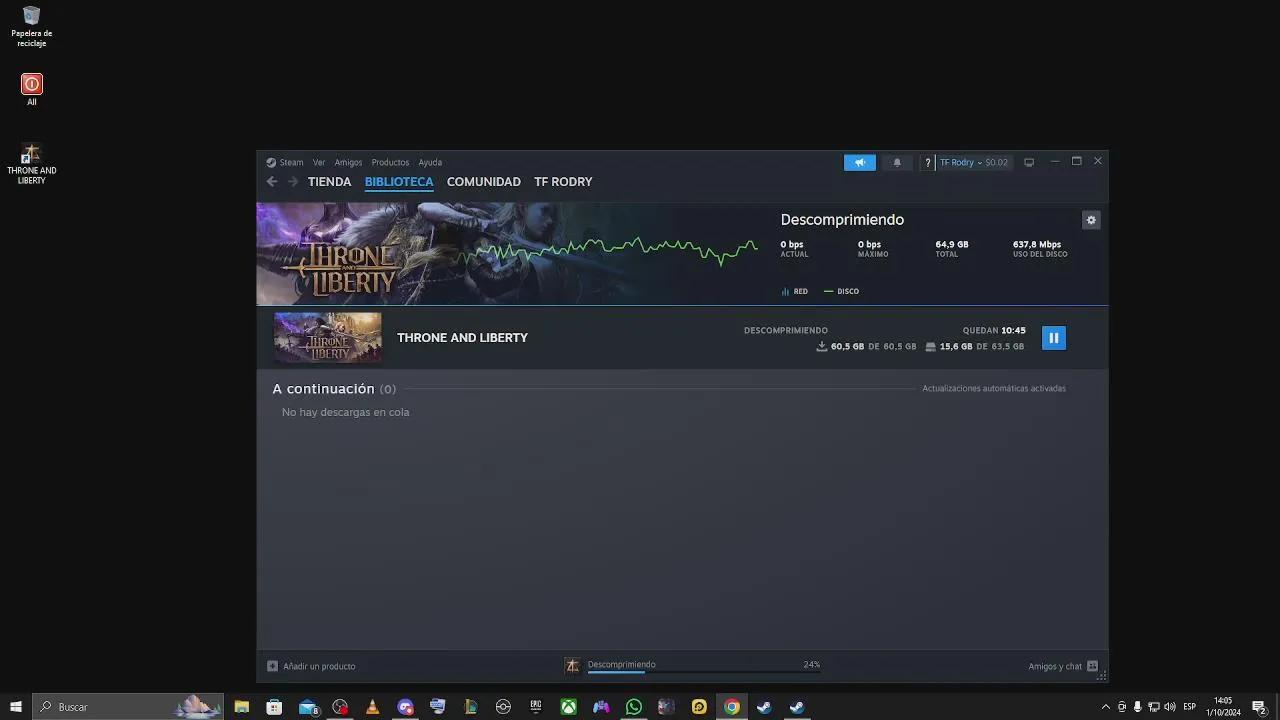Open the notifications bell
Image resolution: width=1280 pixels, height=720 pixels.
[897, 162]
